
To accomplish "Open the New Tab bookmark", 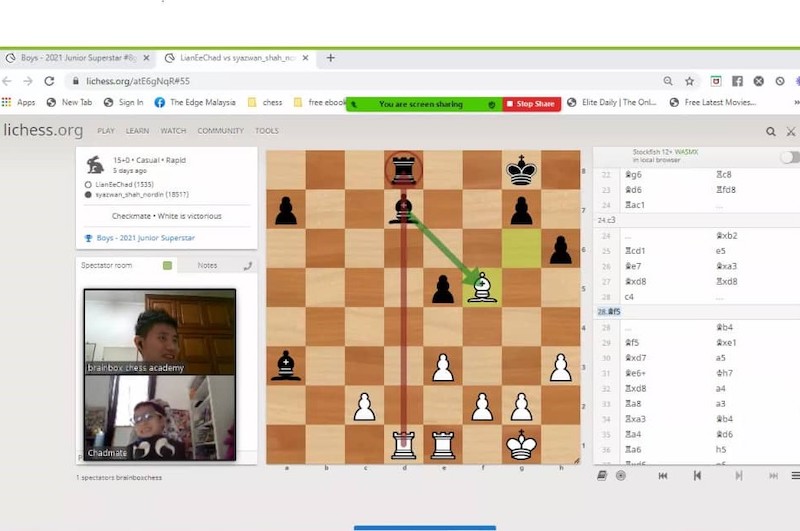I will click(x=69, y=103).
